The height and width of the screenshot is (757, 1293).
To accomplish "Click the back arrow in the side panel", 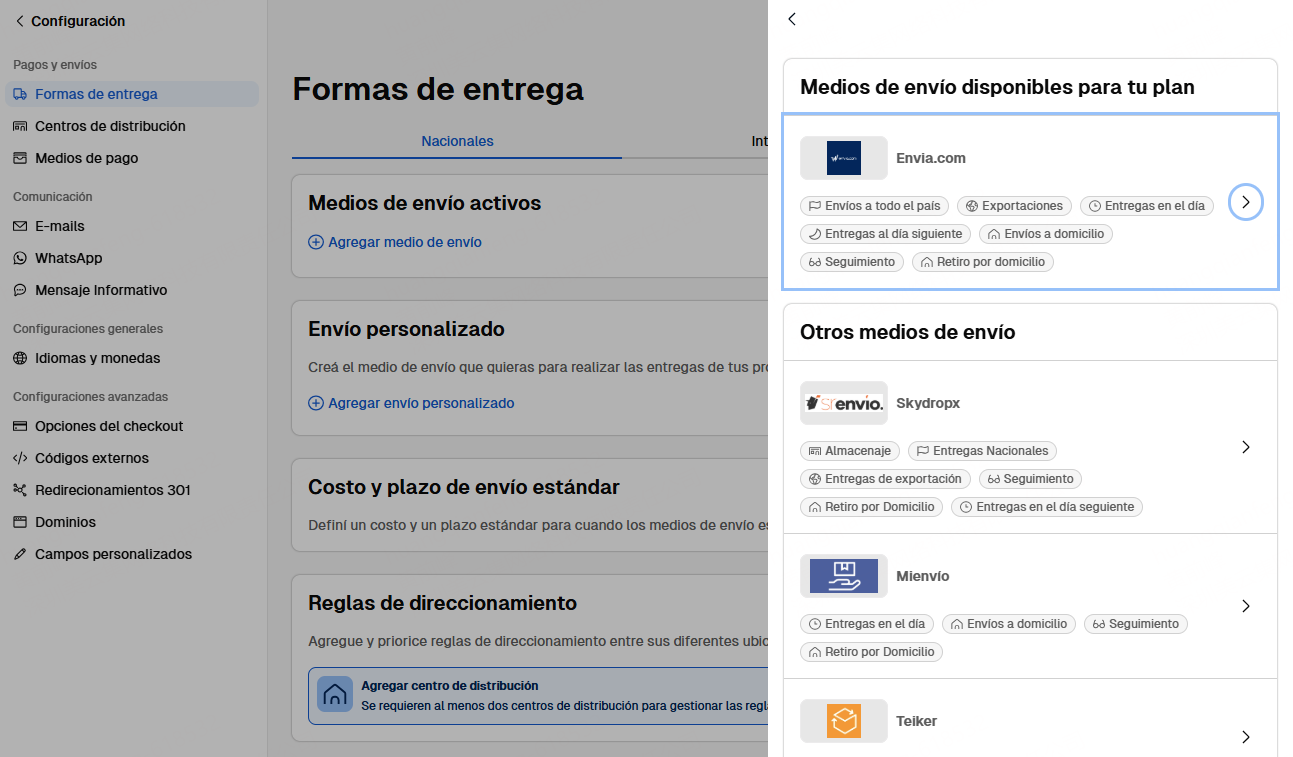I will click(x=792, y=19).
